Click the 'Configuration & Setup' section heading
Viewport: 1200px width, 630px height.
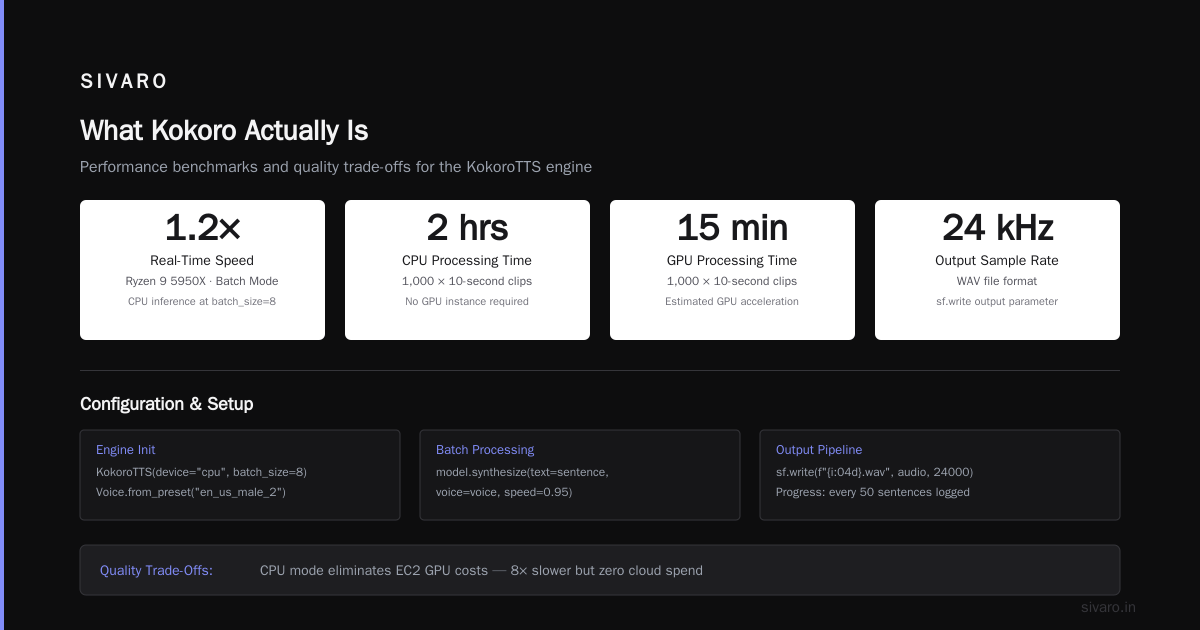pos(166,404)
